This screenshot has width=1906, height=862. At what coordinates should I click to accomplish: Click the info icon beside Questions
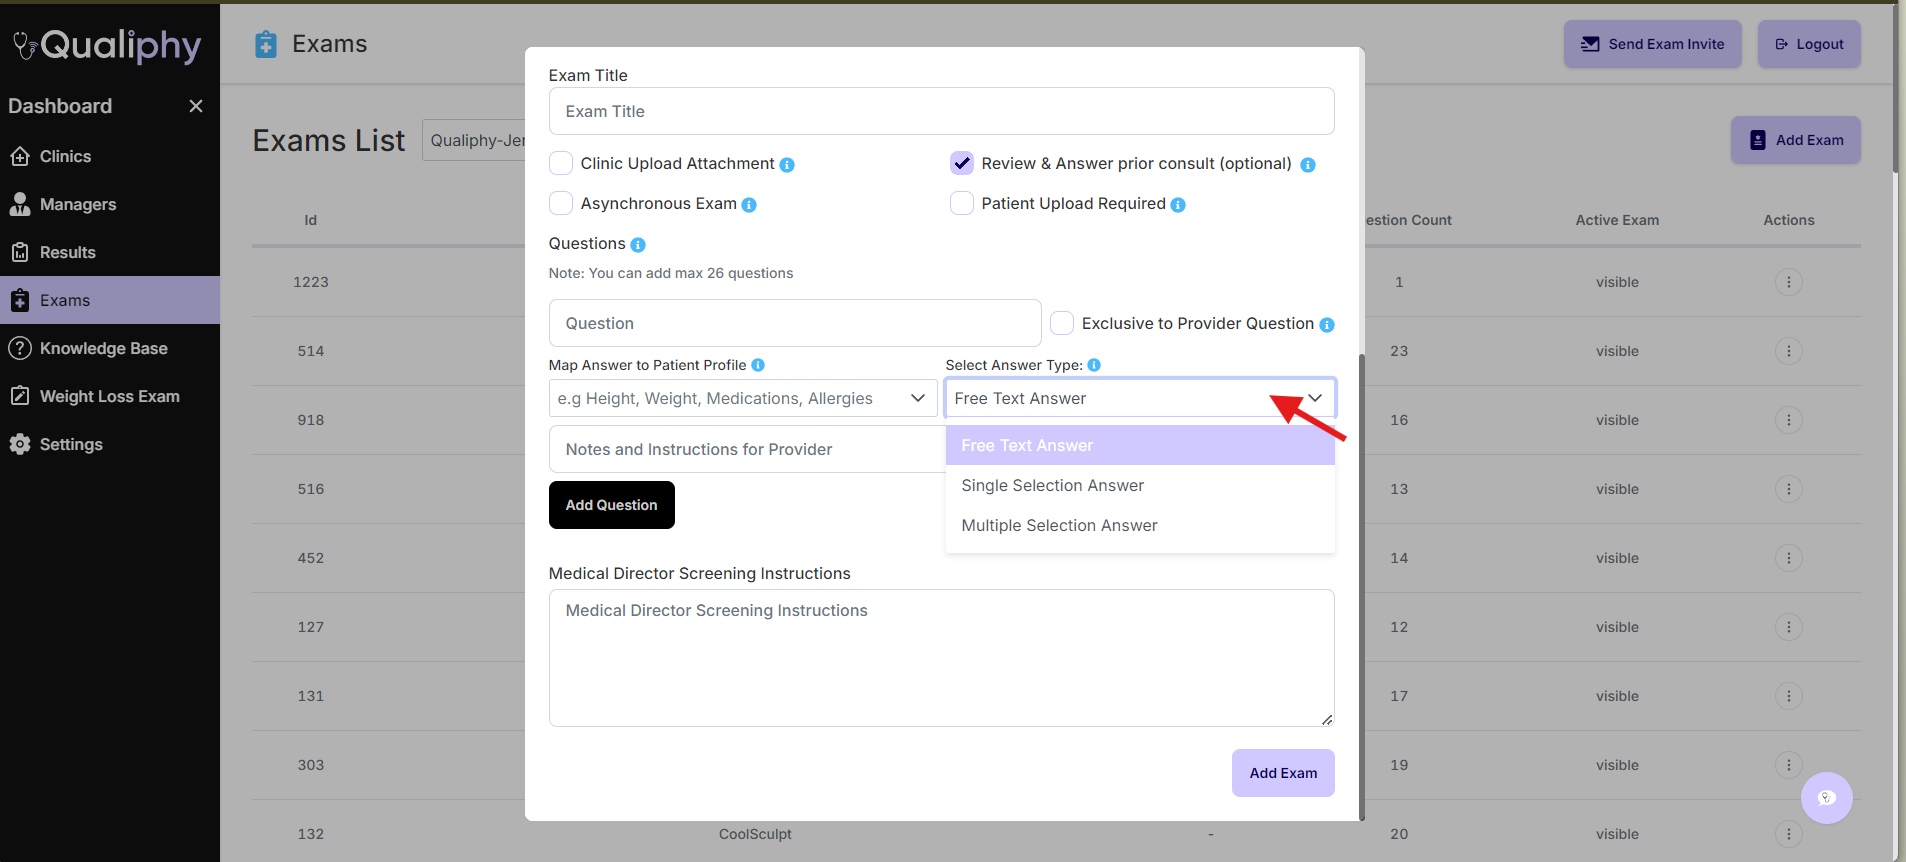point(637,244)
